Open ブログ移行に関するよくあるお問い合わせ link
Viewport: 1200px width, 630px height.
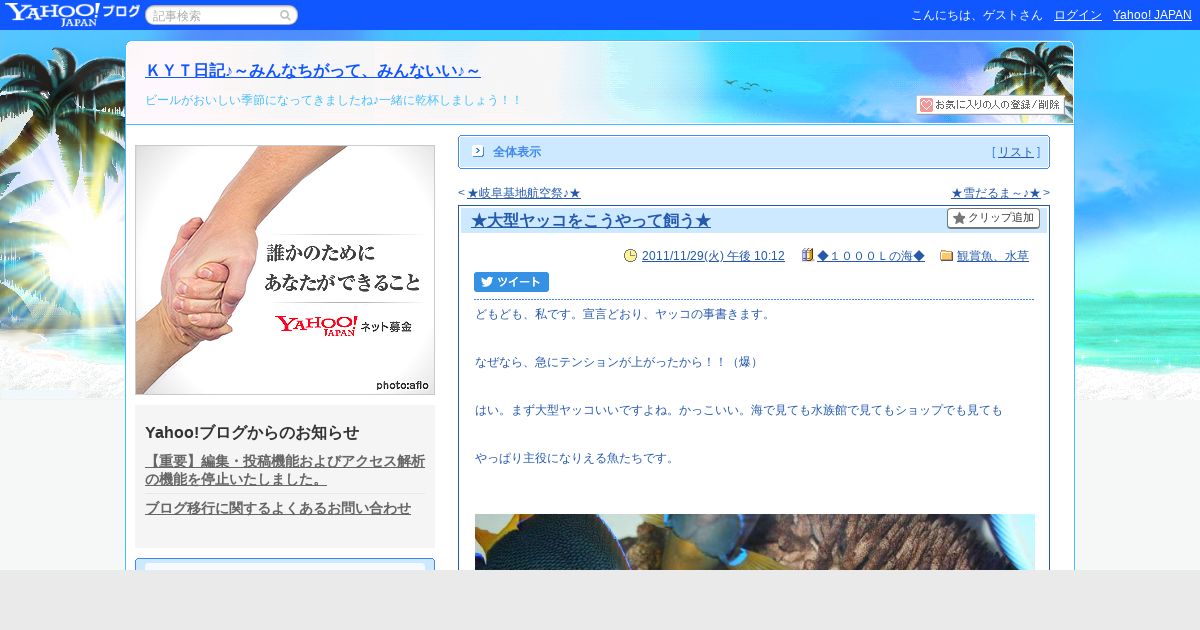(278, 508)
